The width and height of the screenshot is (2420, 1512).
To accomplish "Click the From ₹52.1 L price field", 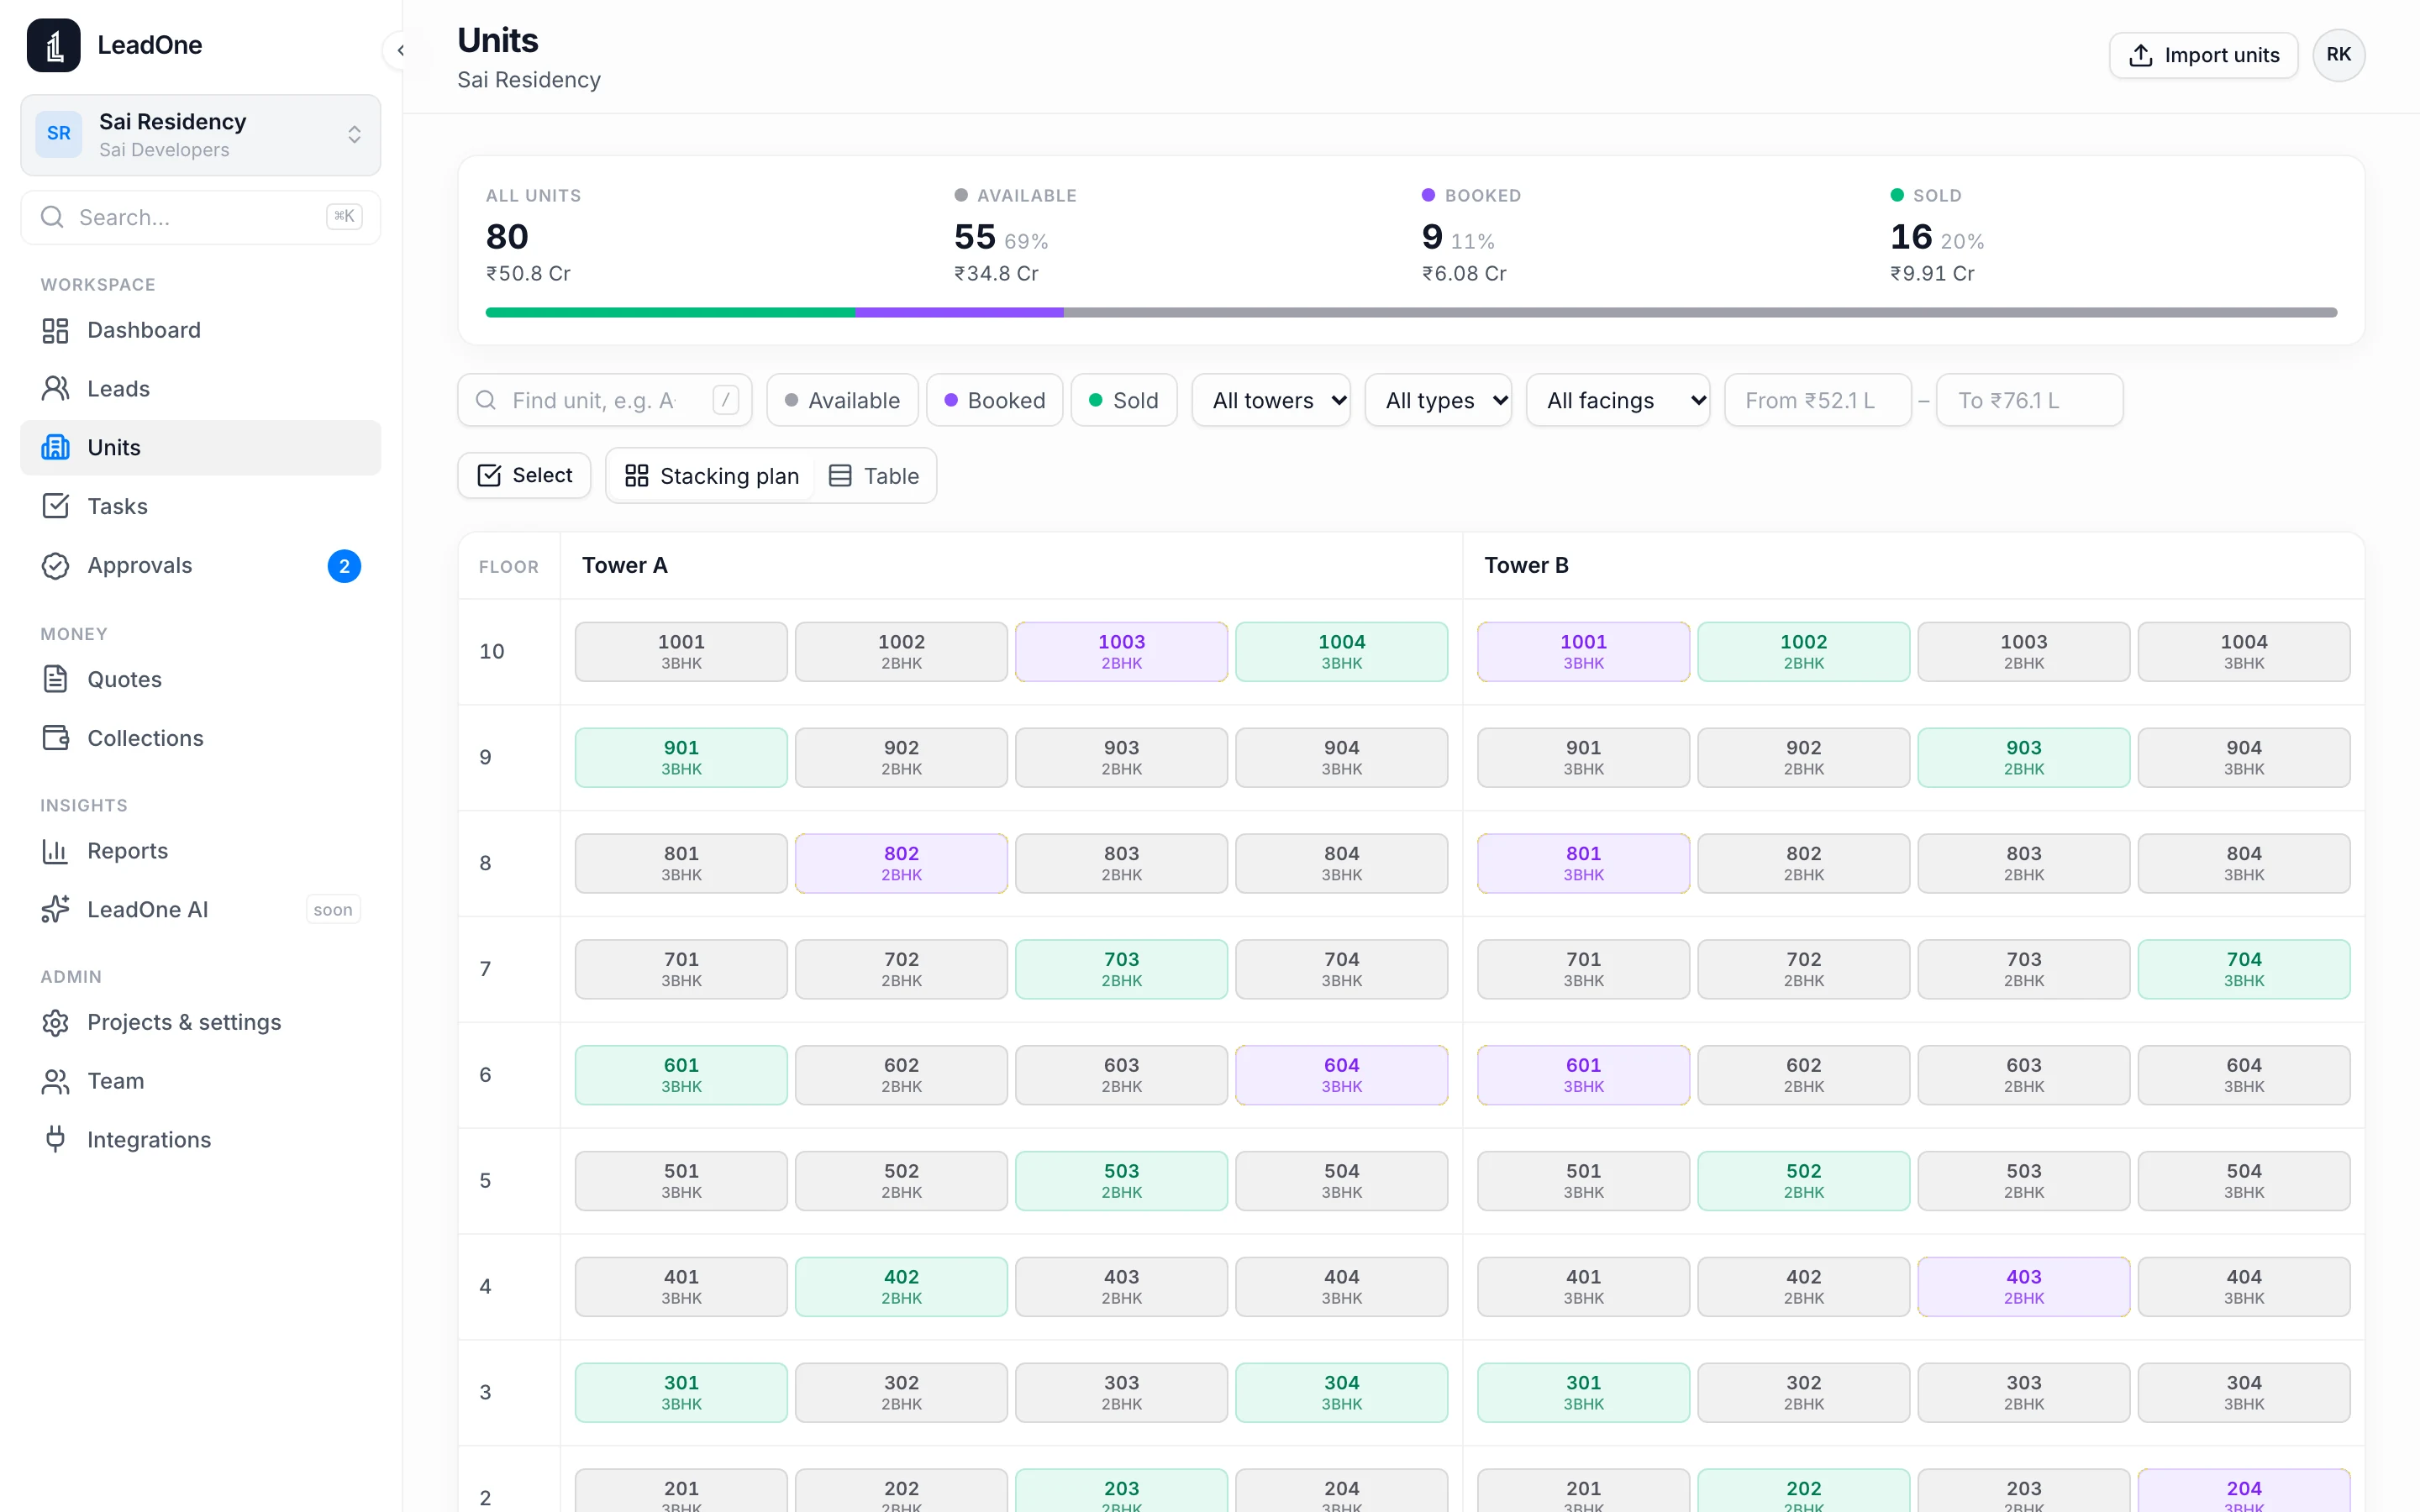I will point(1817,400).
